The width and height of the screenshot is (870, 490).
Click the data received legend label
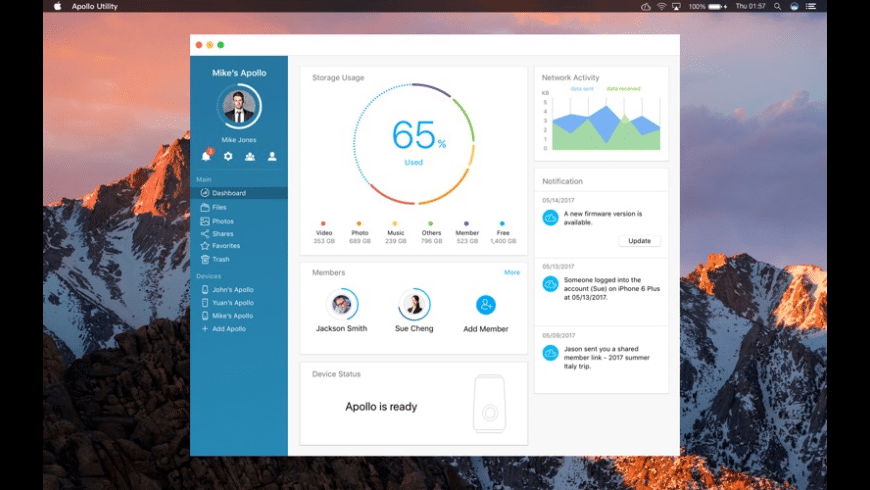point(623,89)
